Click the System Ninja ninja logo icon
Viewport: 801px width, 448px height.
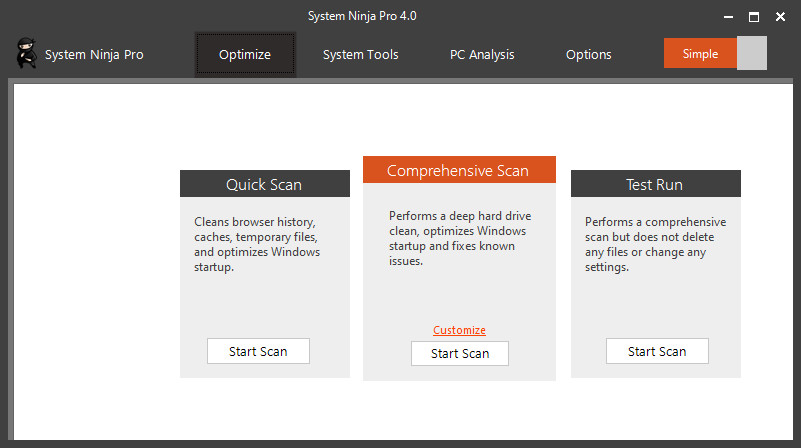[26, 53]
